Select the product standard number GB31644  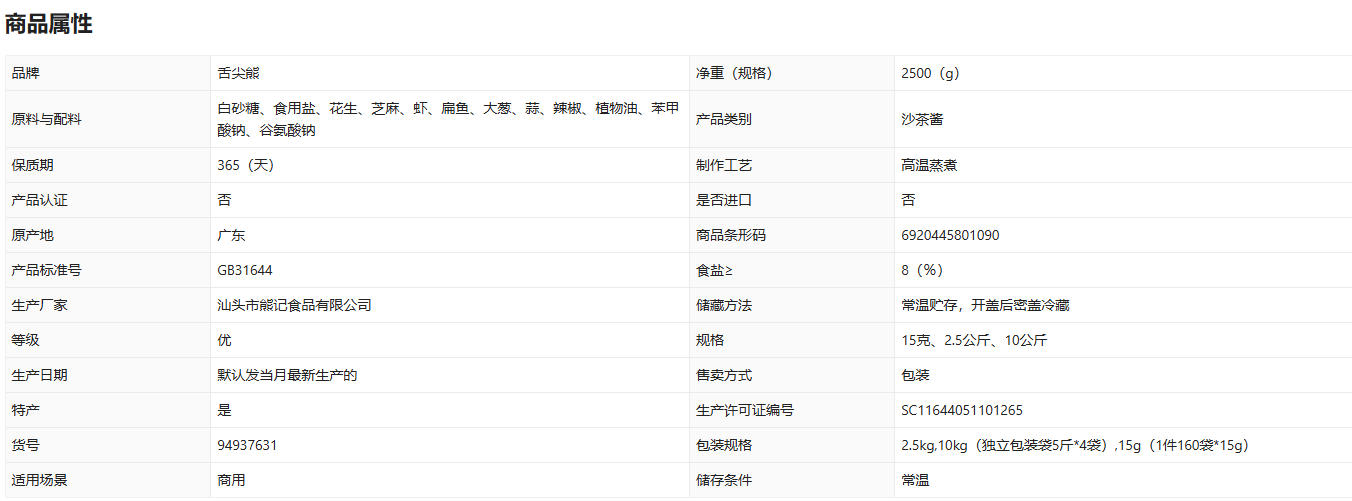(245, 270)
